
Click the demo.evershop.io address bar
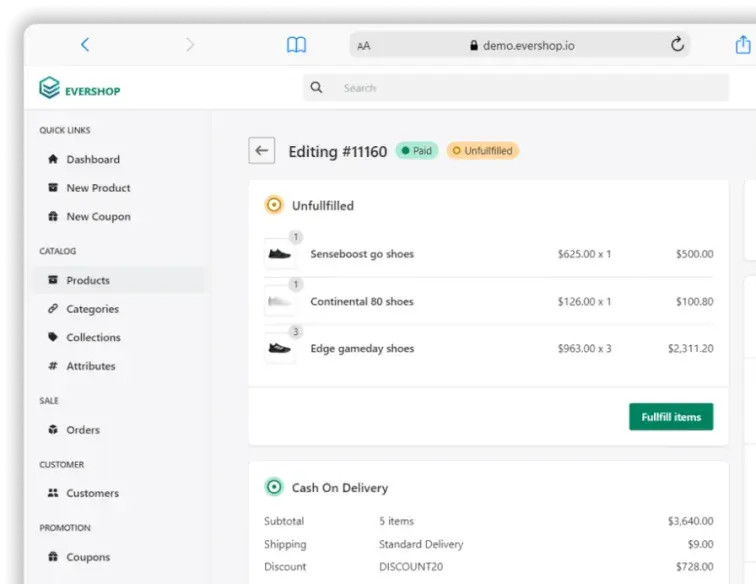pos(520,45)
